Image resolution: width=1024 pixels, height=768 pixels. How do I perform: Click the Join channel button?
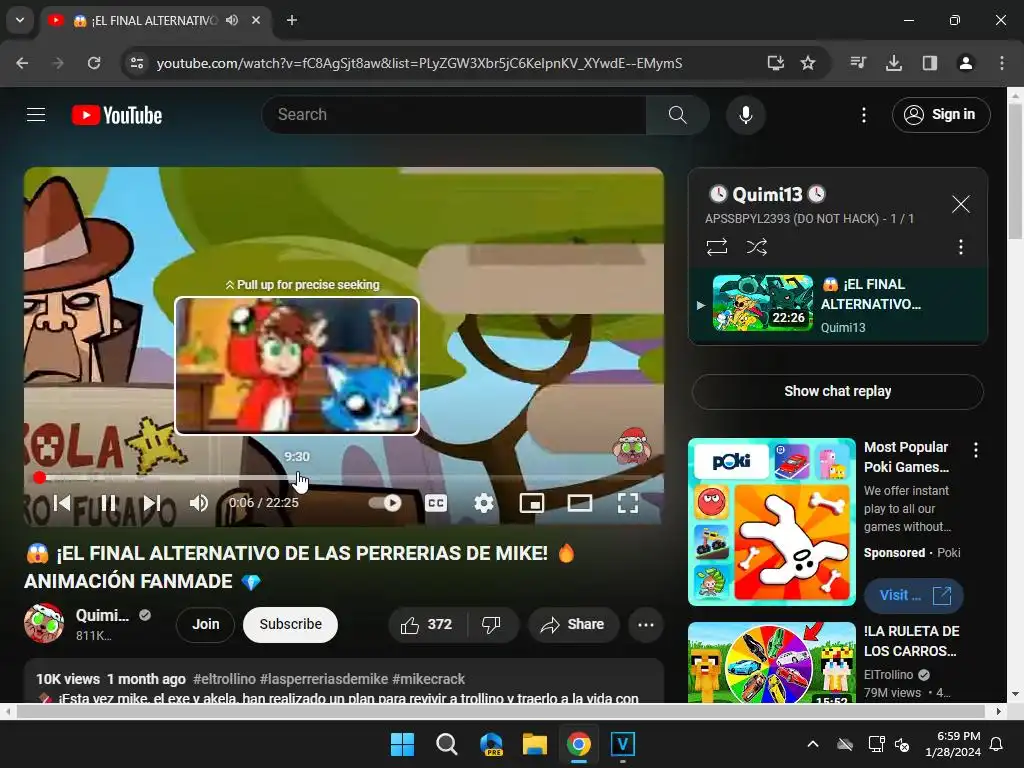pyautogui.click(x=206, y=624)
